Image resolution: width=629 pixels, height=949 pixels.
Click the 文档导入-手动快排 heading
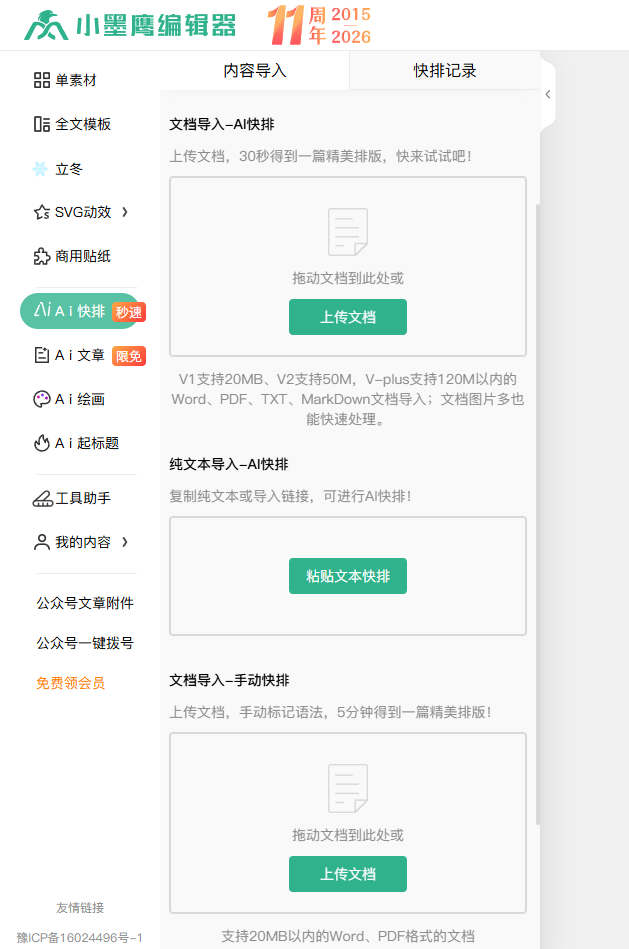coord(229,680)
